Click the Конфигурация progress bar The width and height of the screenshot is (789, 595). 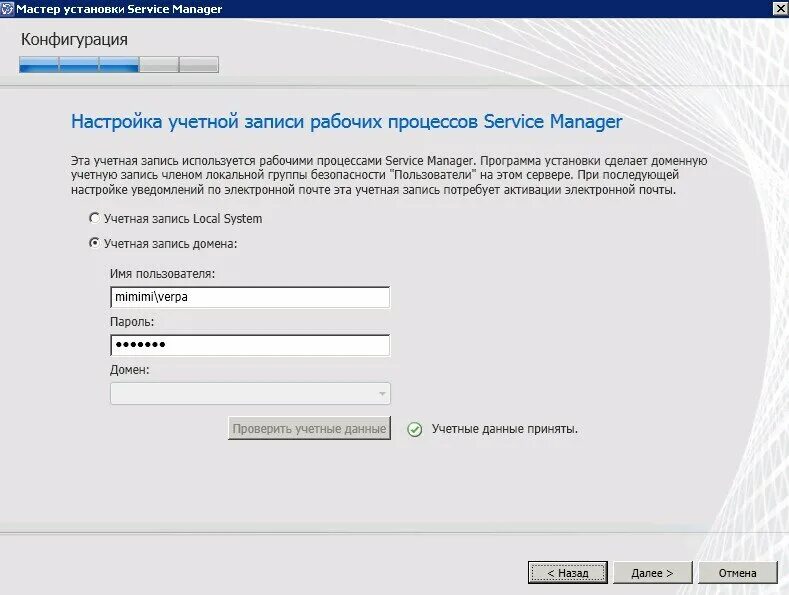(119, 64)
